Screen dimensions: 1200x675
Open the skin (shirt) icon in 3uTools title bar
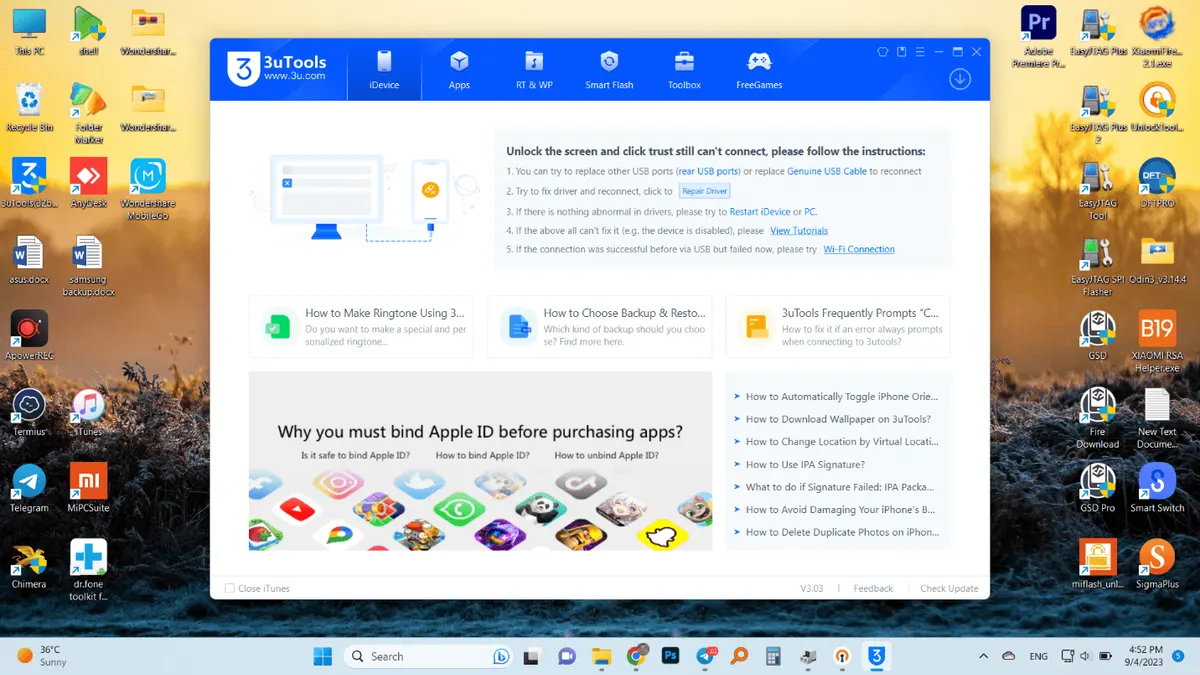tap(882, 52)
